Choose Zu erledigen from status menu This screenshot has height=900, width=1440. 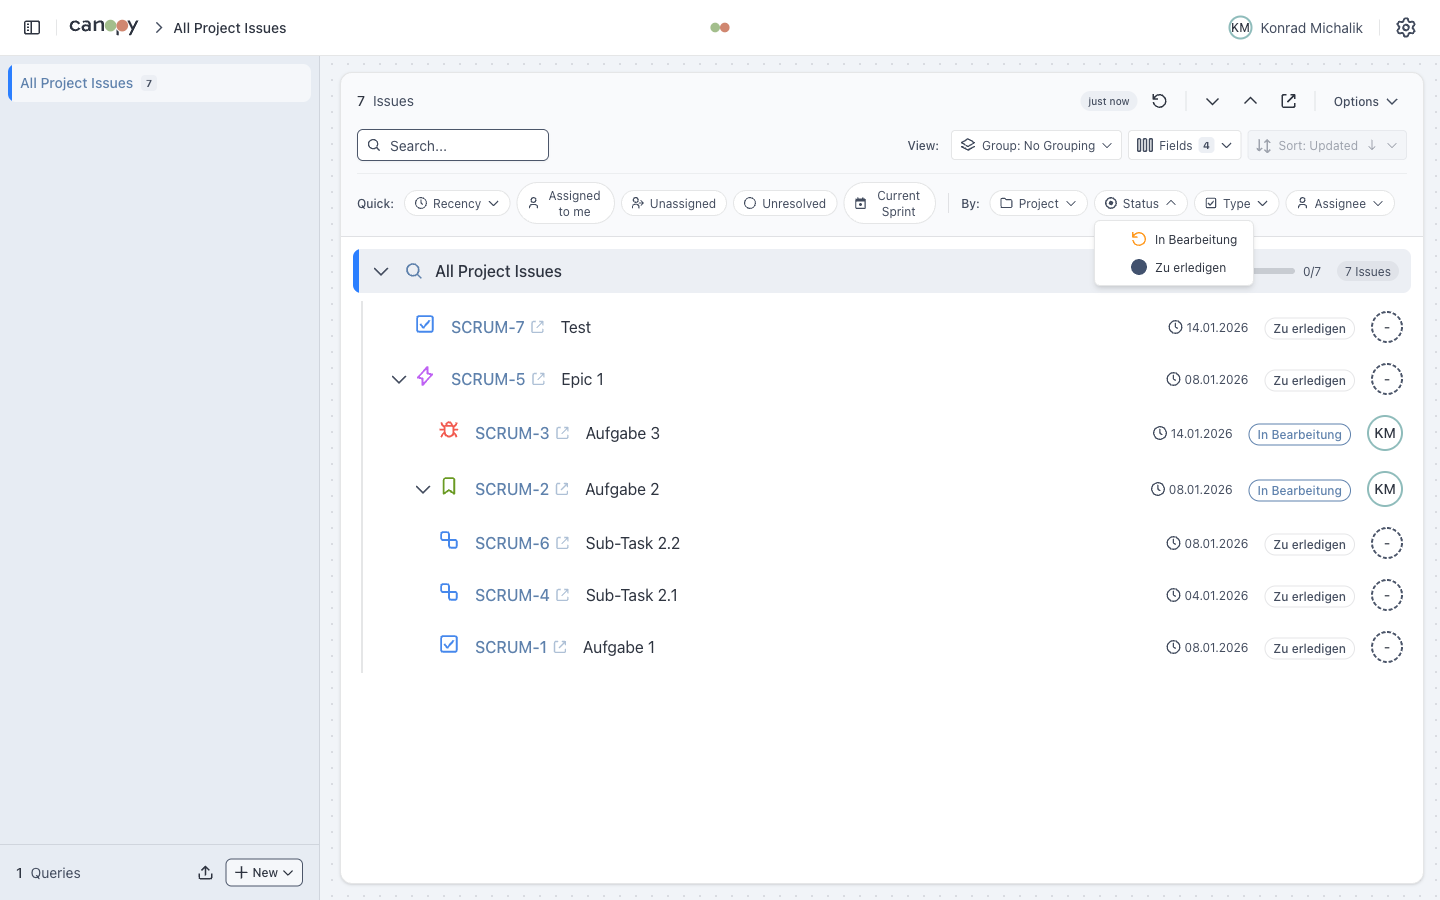pyautogui.click(x=1179, y=268)
